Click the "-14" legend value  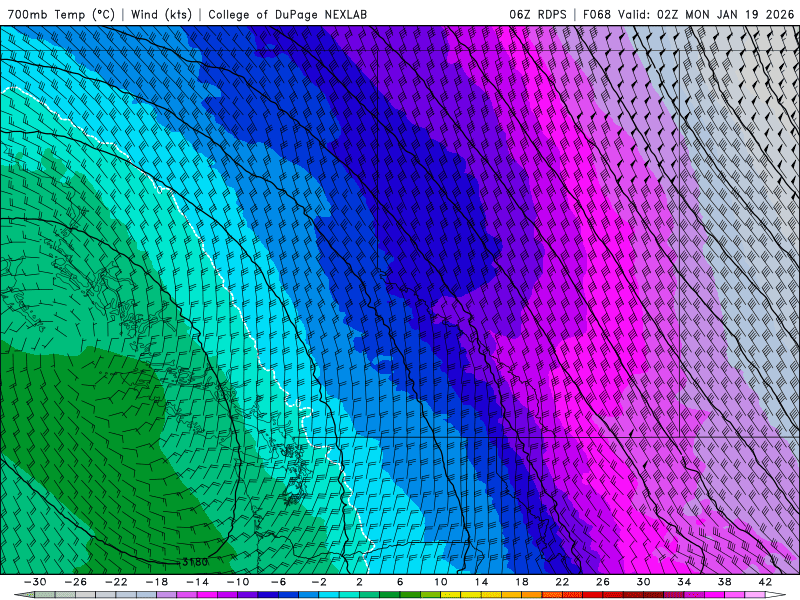197,582
